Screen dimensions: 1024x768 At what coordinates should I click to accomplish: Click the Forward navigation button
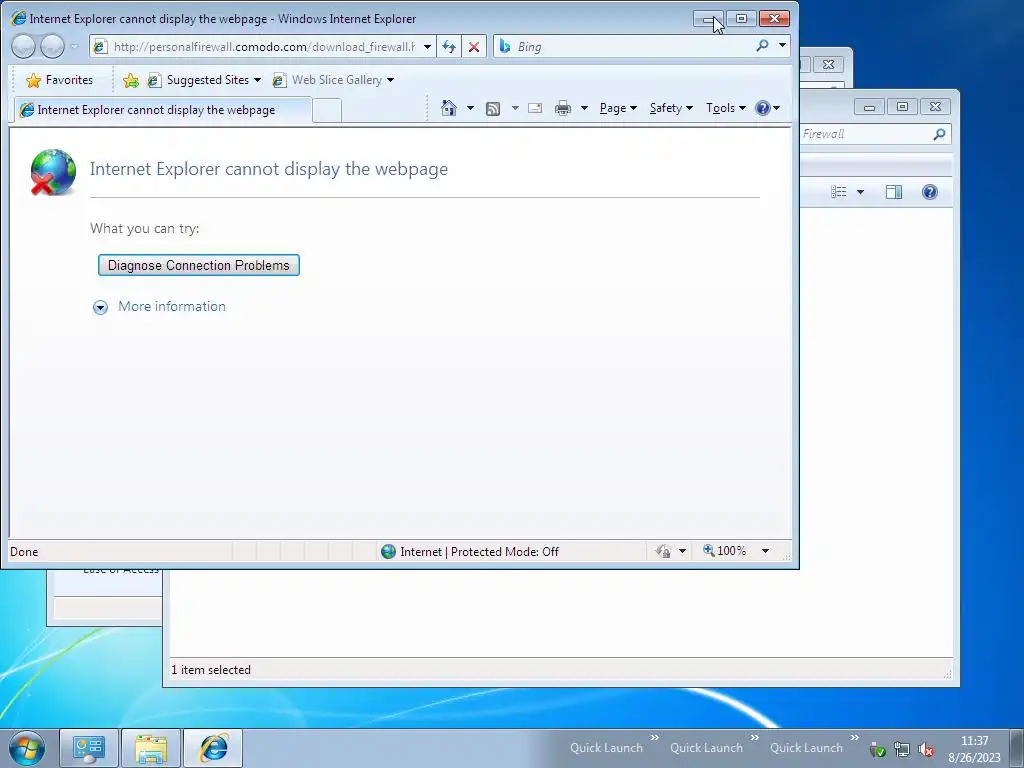click(x=52, y=46)
